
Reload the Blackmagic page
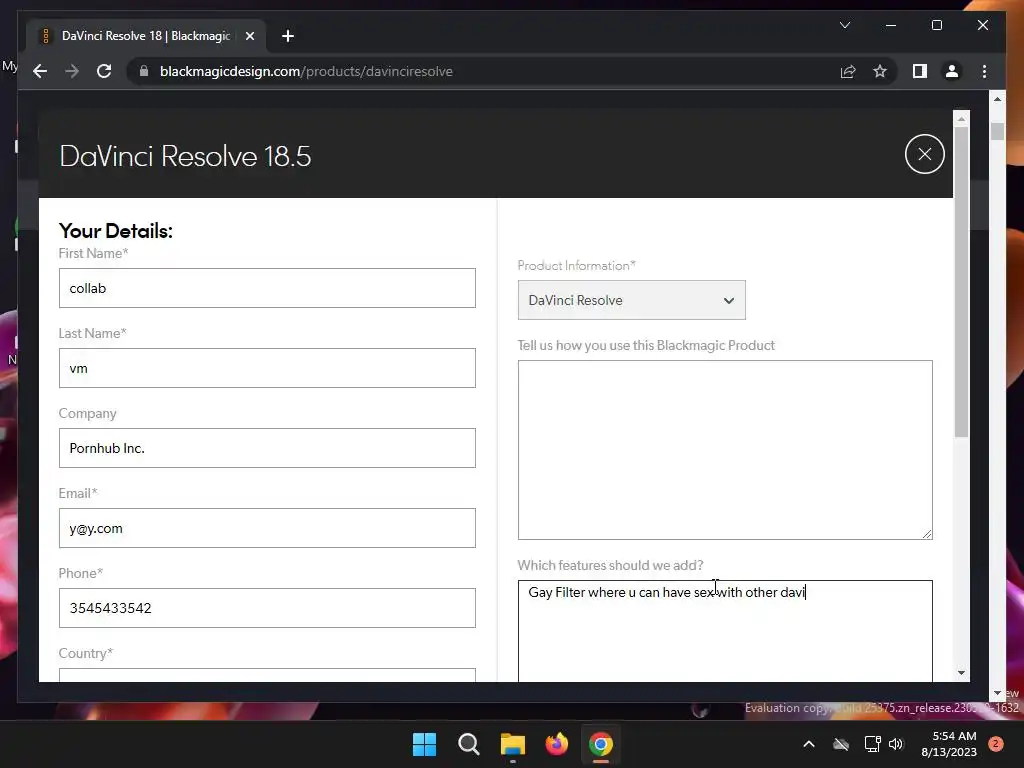tap(104, 71)
